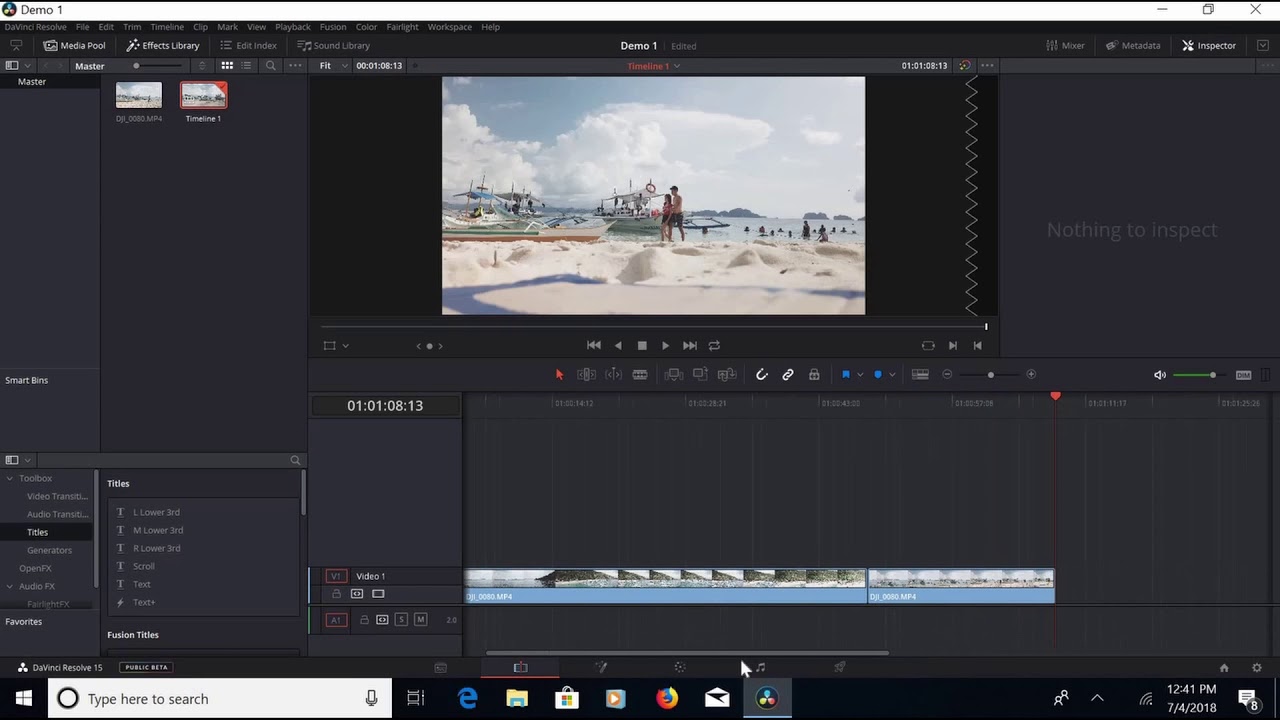Toggle the linked selection chain icon
Image resolution: width=1280 pixels, height=720 pixels.
click(x=788, y=375)
